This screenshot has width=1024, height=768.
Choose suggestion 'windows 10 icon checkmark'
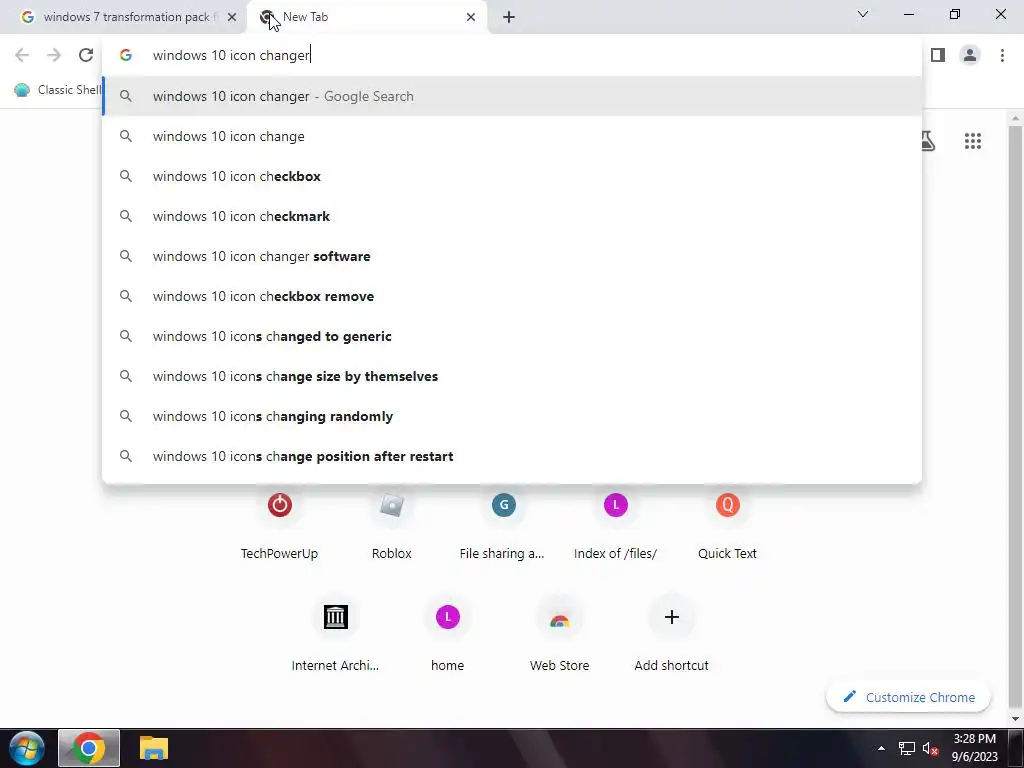[512, 216]
